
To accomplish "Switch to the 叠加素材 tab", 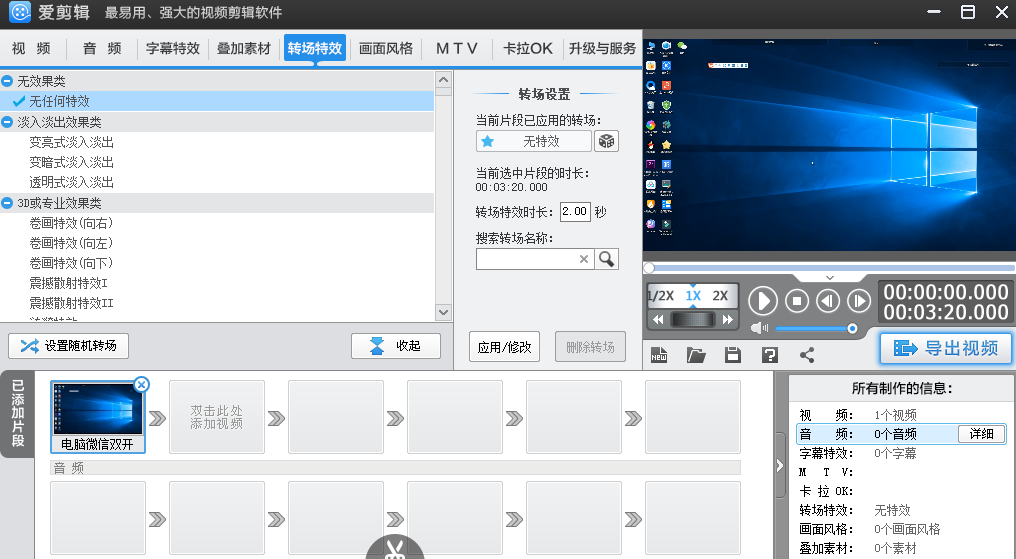I will 244,49.
